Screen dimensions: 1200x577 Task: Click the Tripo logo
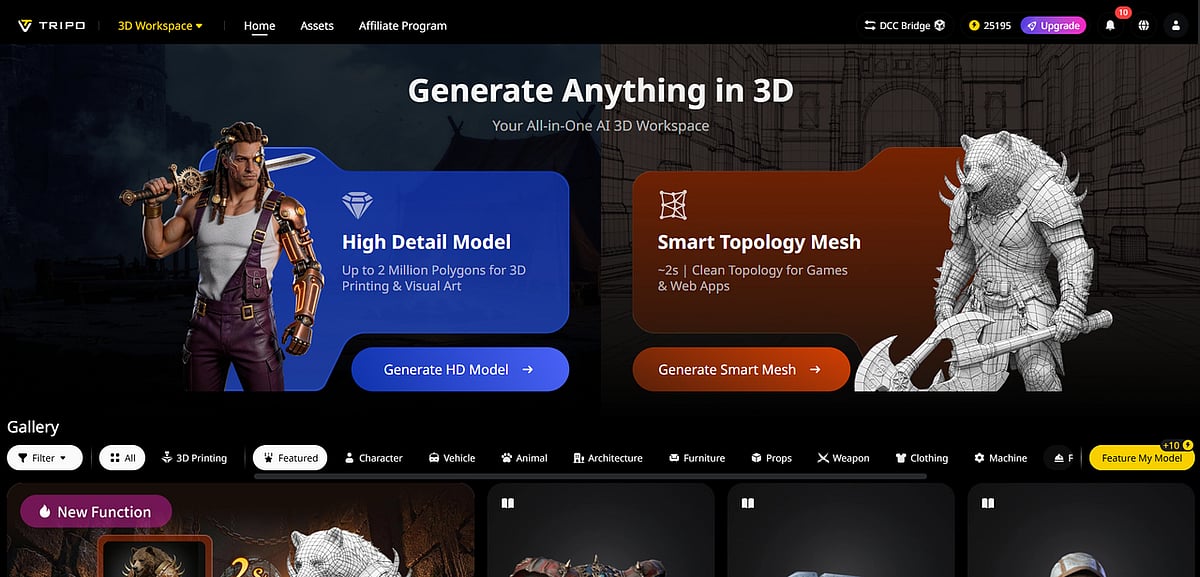pos(52,25)
